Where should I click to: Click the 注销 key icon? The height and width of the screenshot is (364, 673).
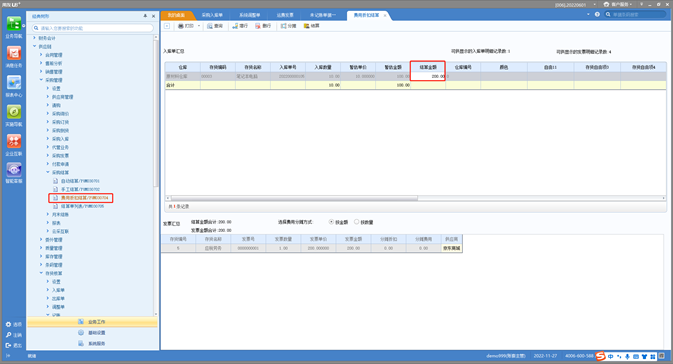(x=8, y=335)
